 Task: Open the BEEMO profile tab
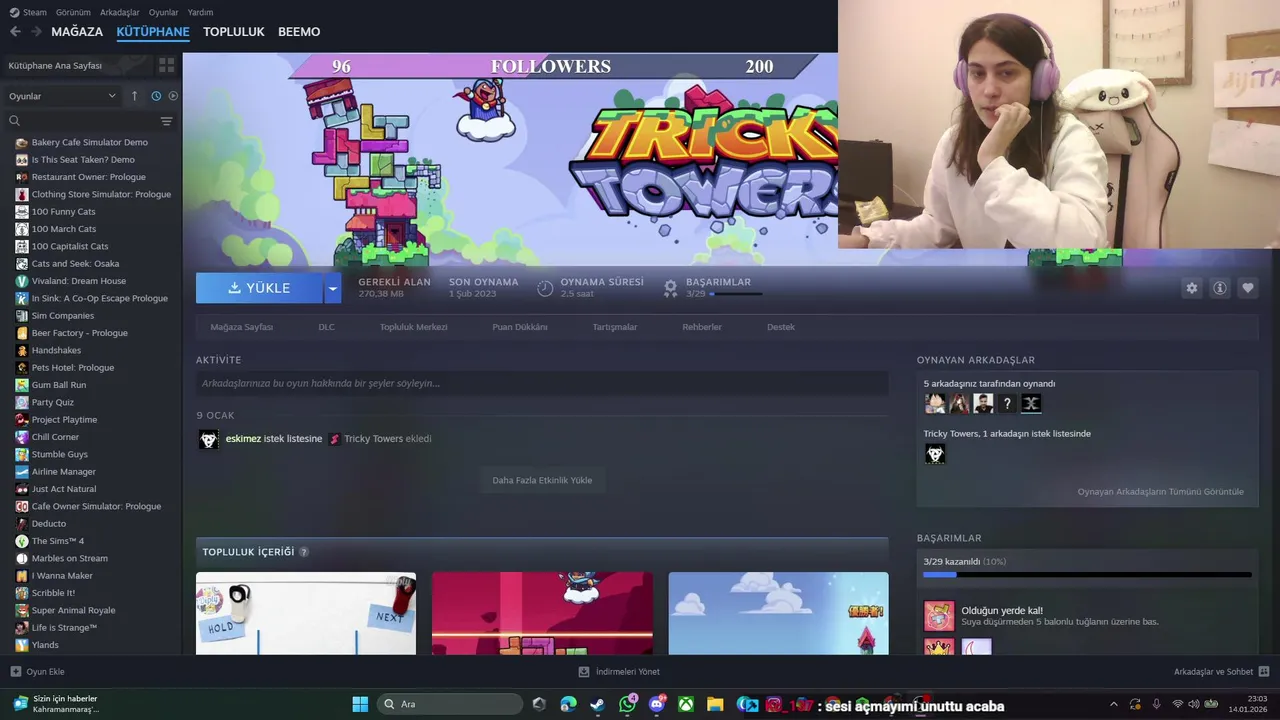coord(299,32)
